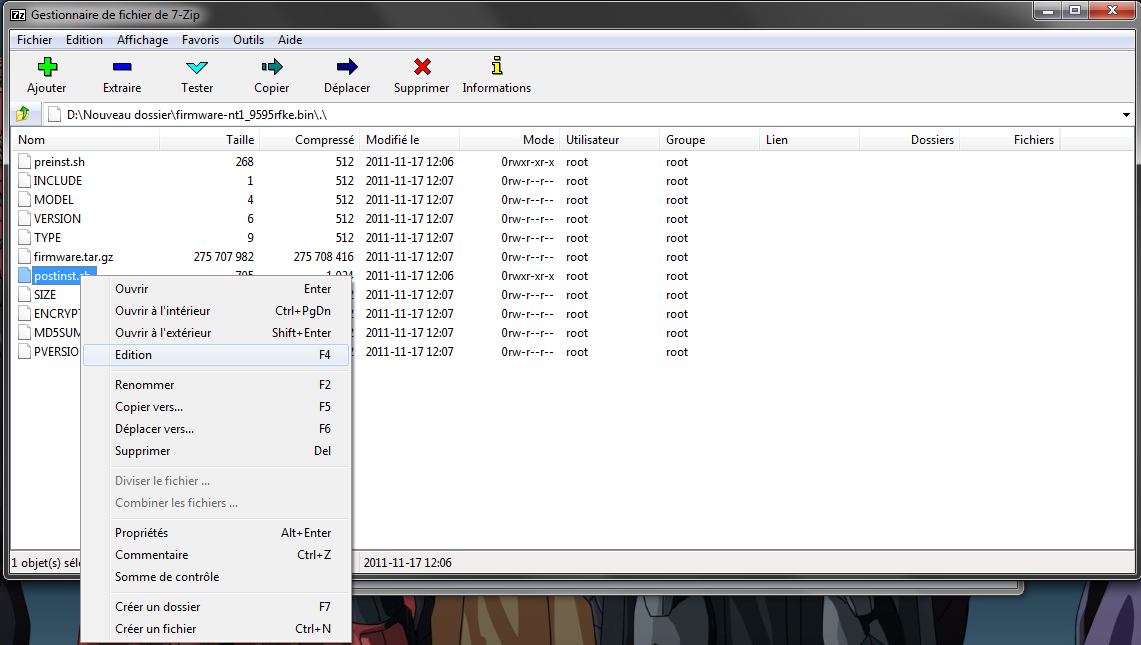Choose Créer un fichier
This screenshot has height=645, width=1141.
216,629
